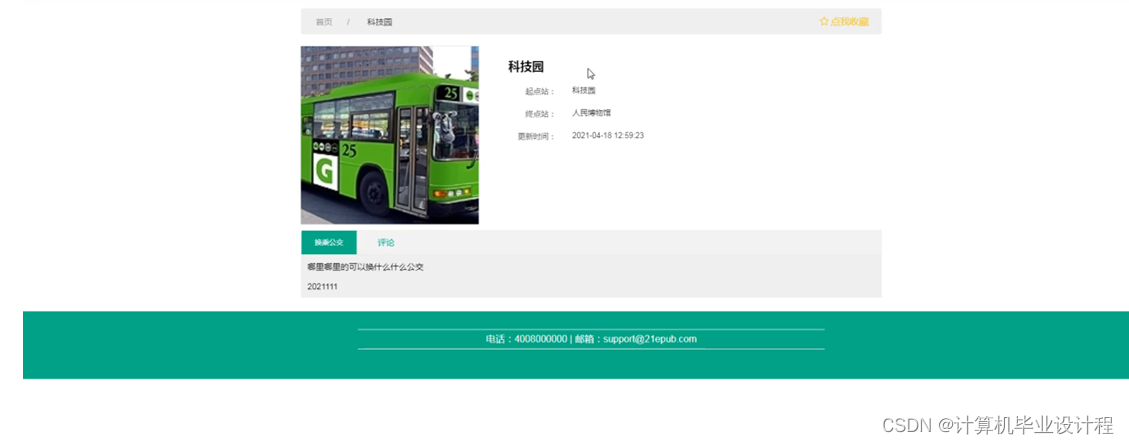Switch to the 评论 tab

tap(386, 243)
